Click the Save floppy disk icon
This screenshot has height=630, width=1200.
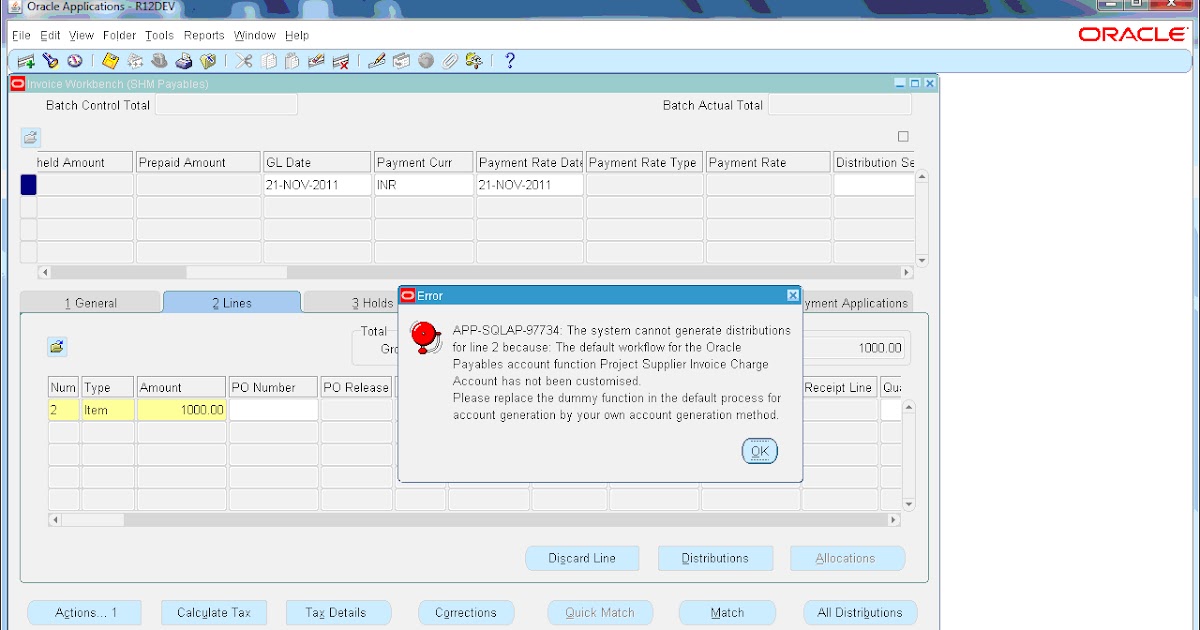pyautogui.click(x=110, y=61)
